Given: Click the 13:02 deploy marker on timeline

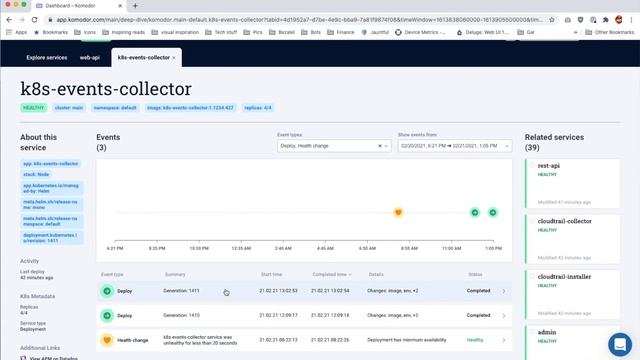Looking at the screenshot, I should click(493, 212).
